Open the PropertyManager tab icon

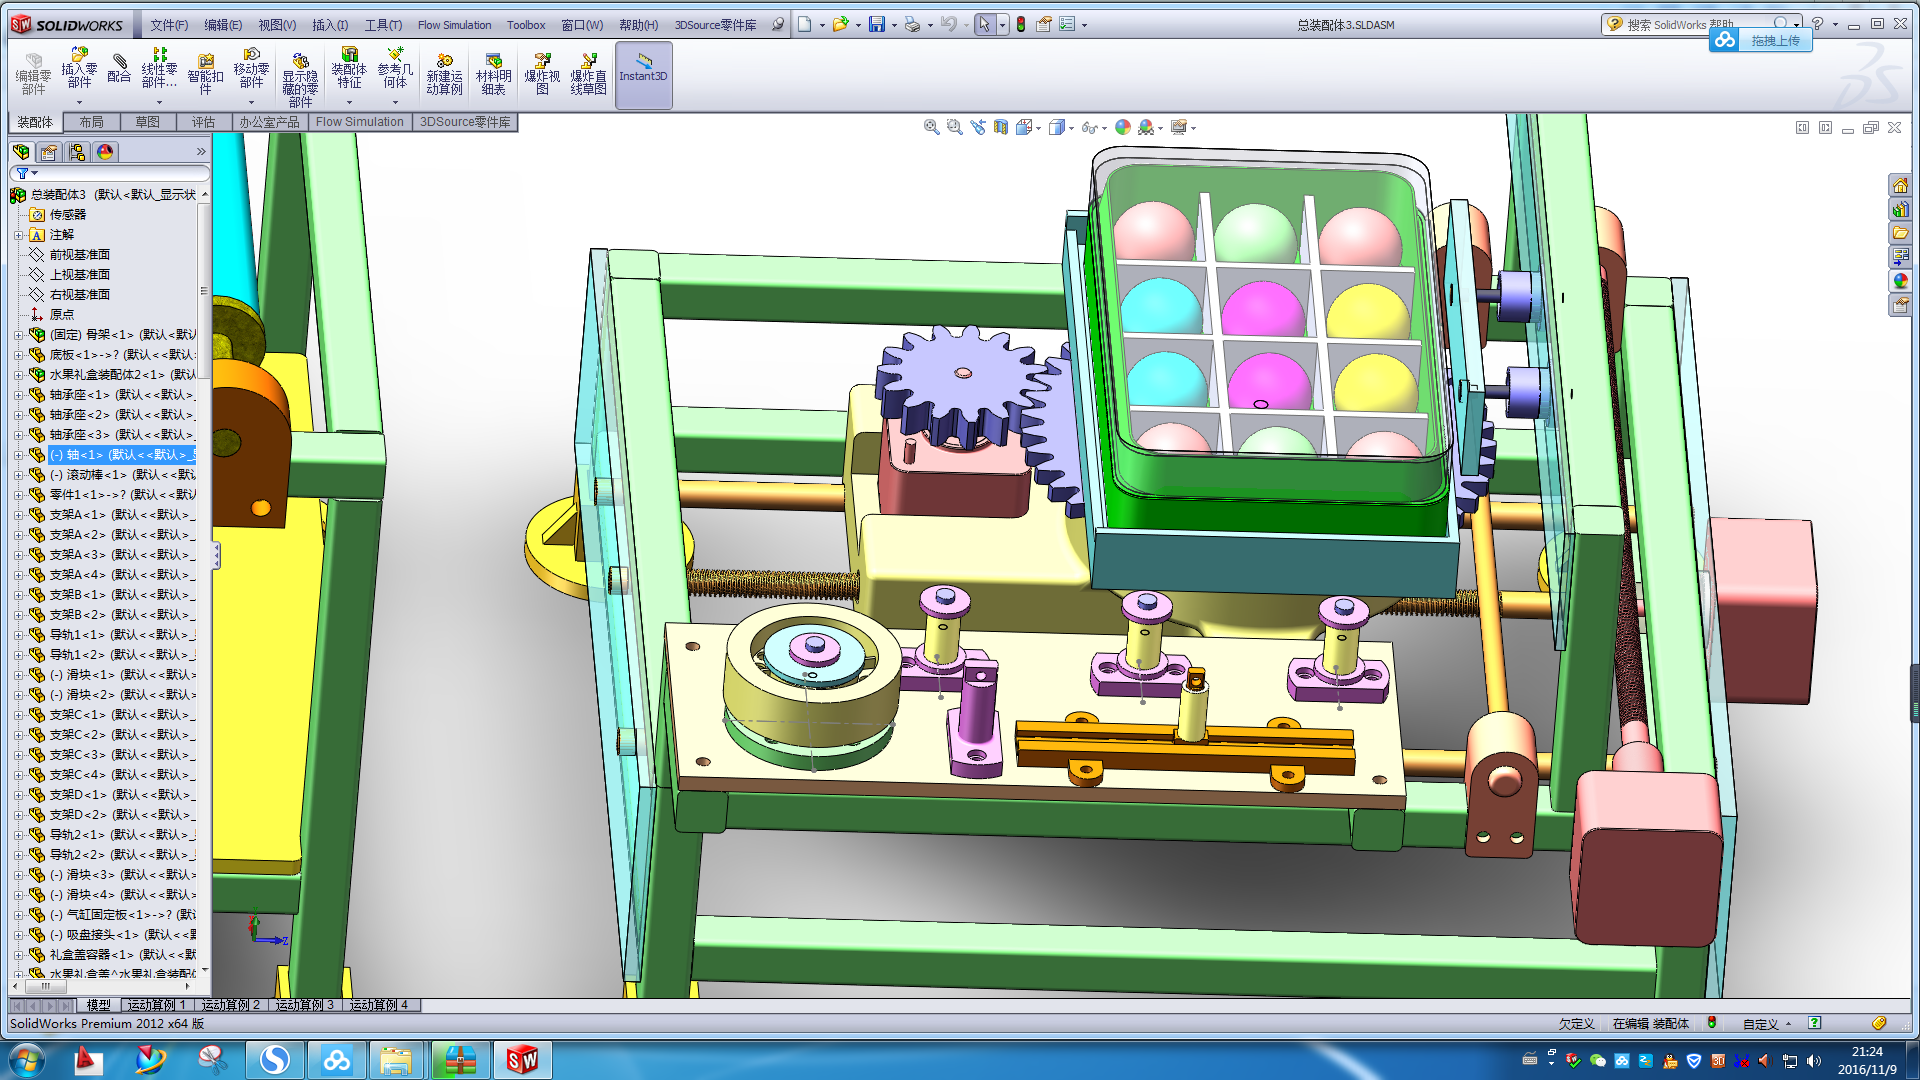(49, 152)
